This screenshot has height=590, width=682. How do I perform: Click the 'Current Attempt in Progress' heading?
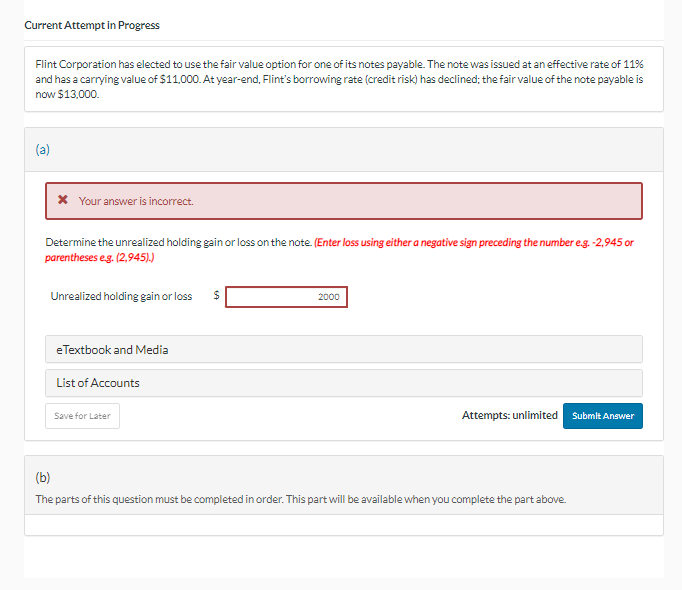click(92, 25)
